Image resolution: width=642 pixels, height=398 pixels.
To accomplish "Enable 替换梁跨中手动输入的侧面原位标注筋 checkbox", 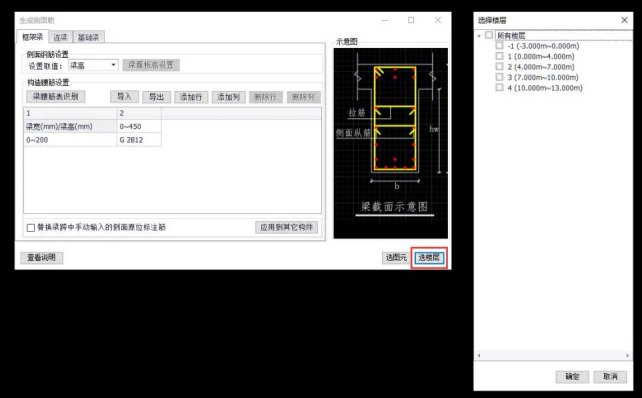I will tap(31, 228).
